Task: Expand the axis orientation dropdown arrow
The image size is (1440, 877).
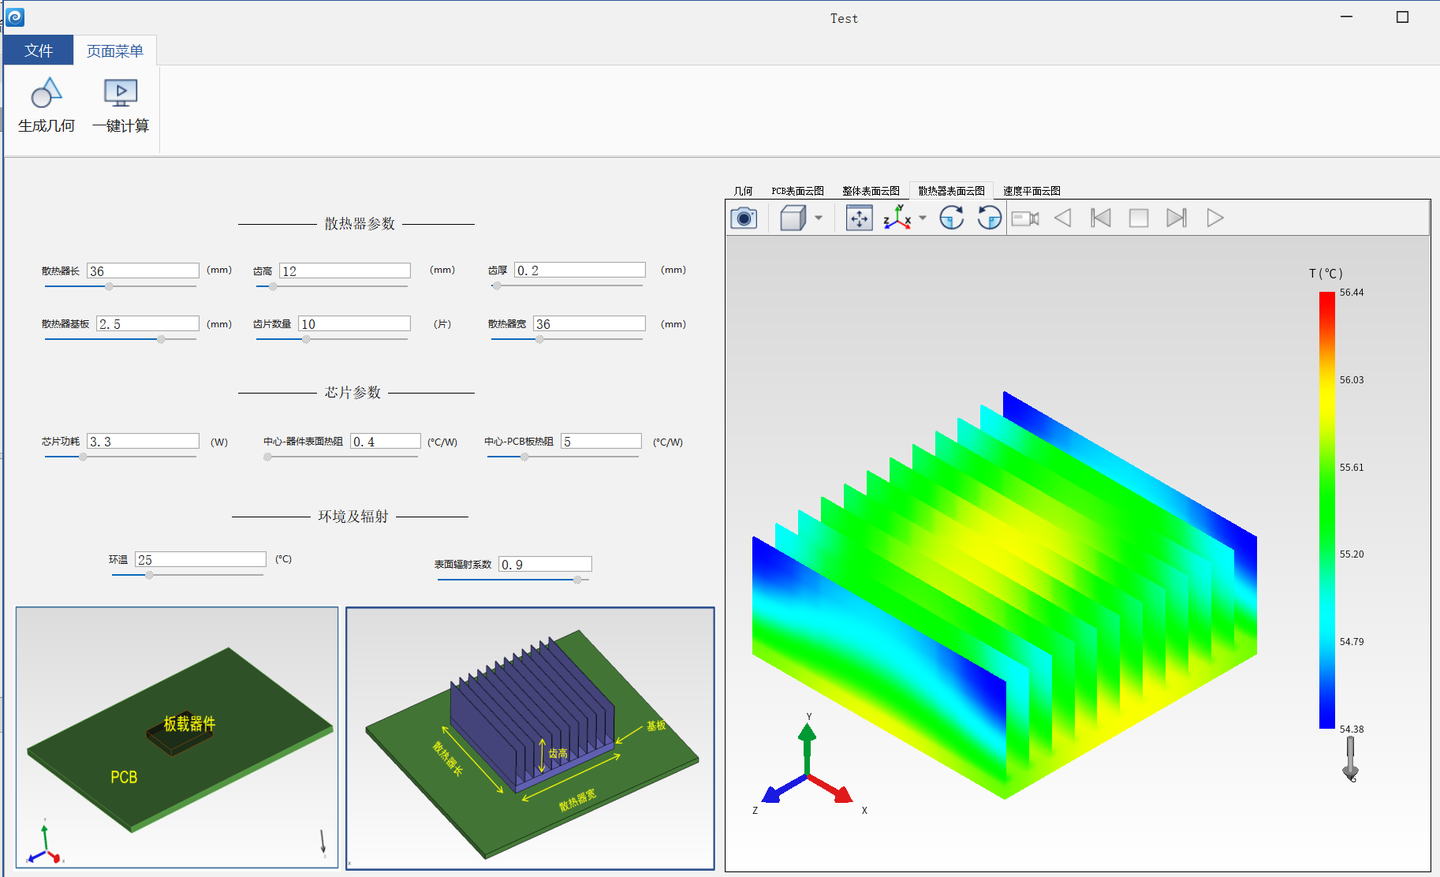Action: click(x=923, y=218)
